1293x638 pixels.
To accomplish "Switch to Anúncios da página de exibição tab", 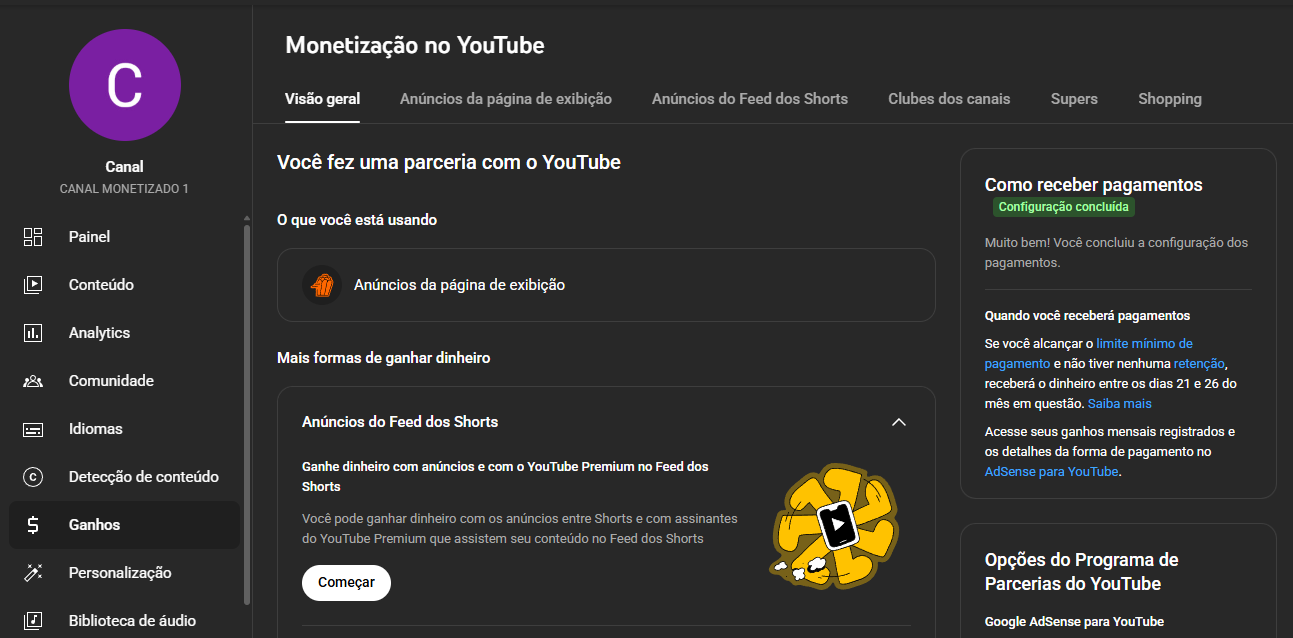I will (x=506, y=99).
